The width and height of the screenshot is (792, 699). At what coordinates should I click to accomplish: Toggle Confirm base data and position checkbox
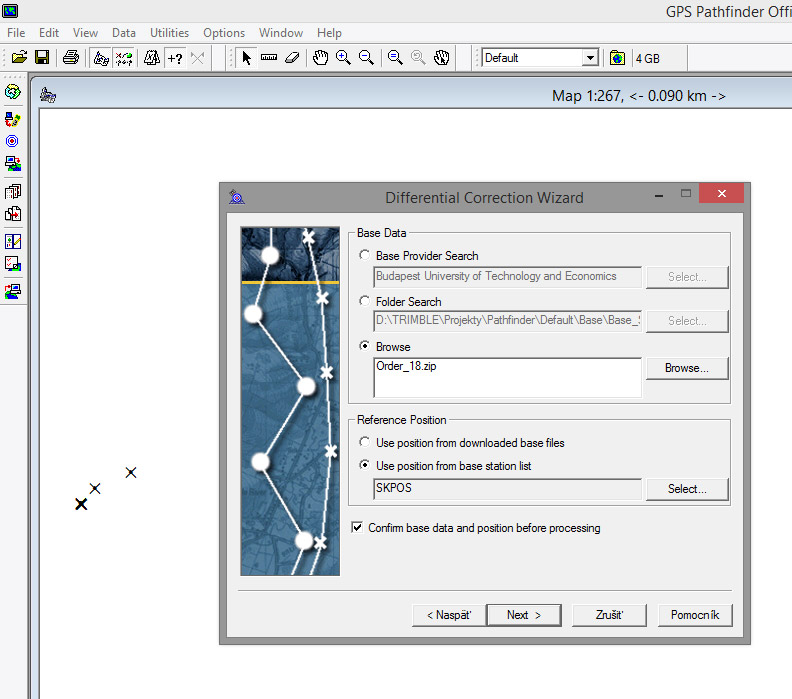[x=357, y=528]
